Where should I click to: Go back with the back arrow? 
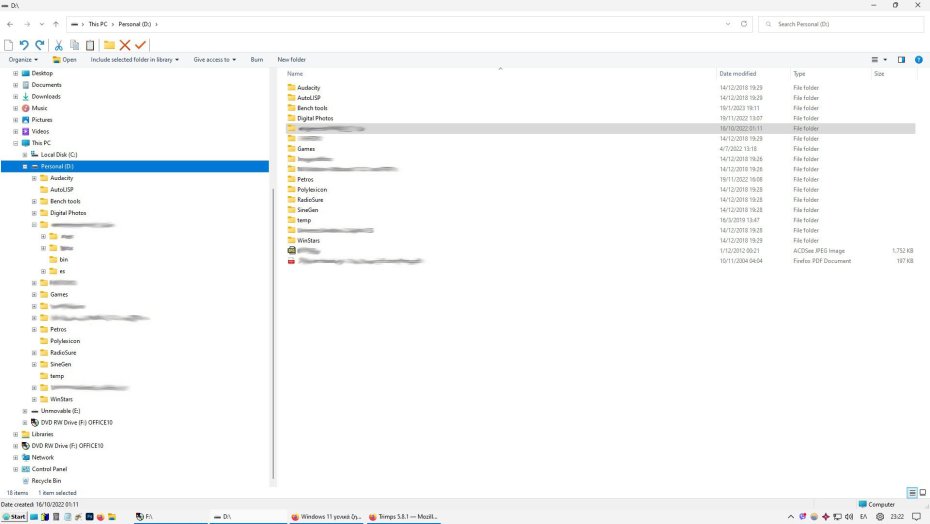[10, 24]
